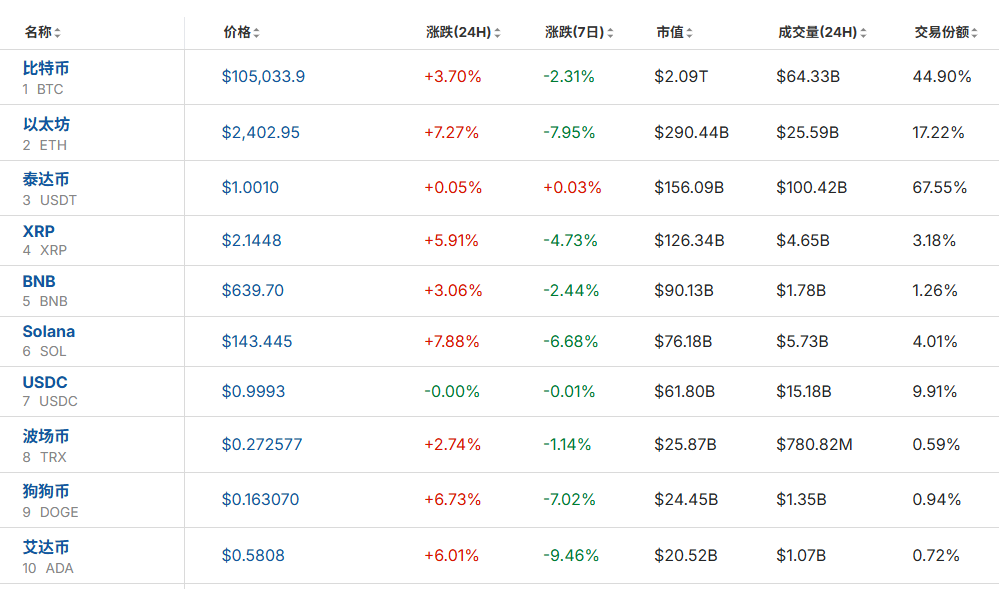Click sort icon beside 市值
Image resolution: width=999 pixels, height=589 pixels.
(689, 33)
